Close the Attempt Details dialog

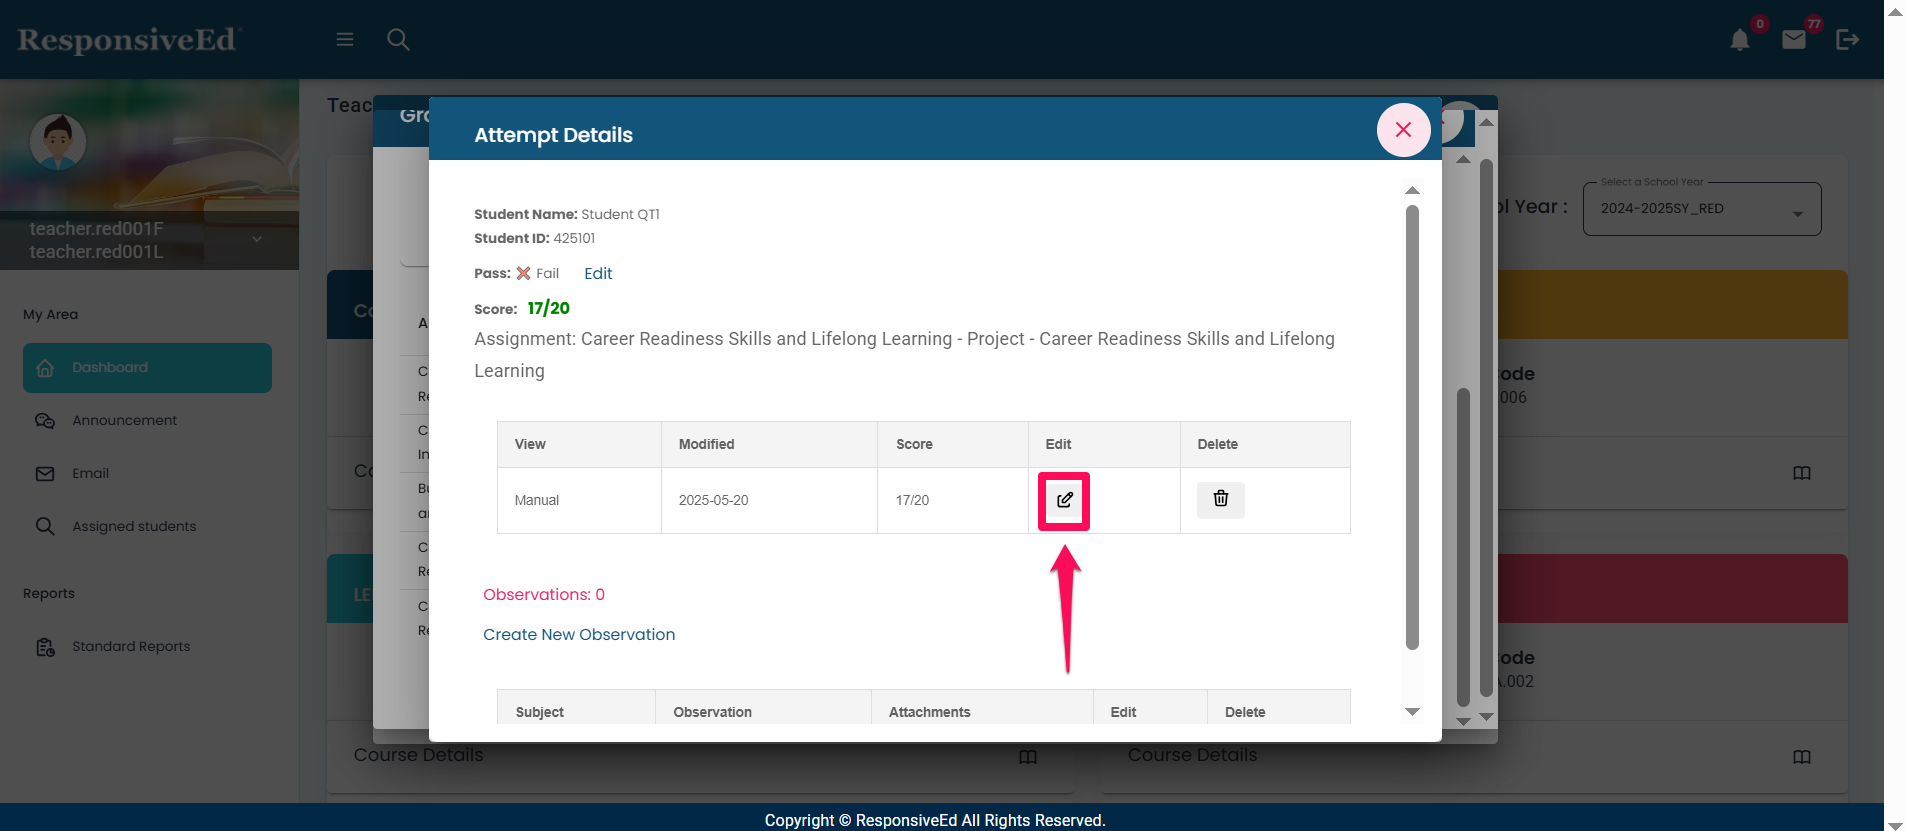(x=1402, y=130)
